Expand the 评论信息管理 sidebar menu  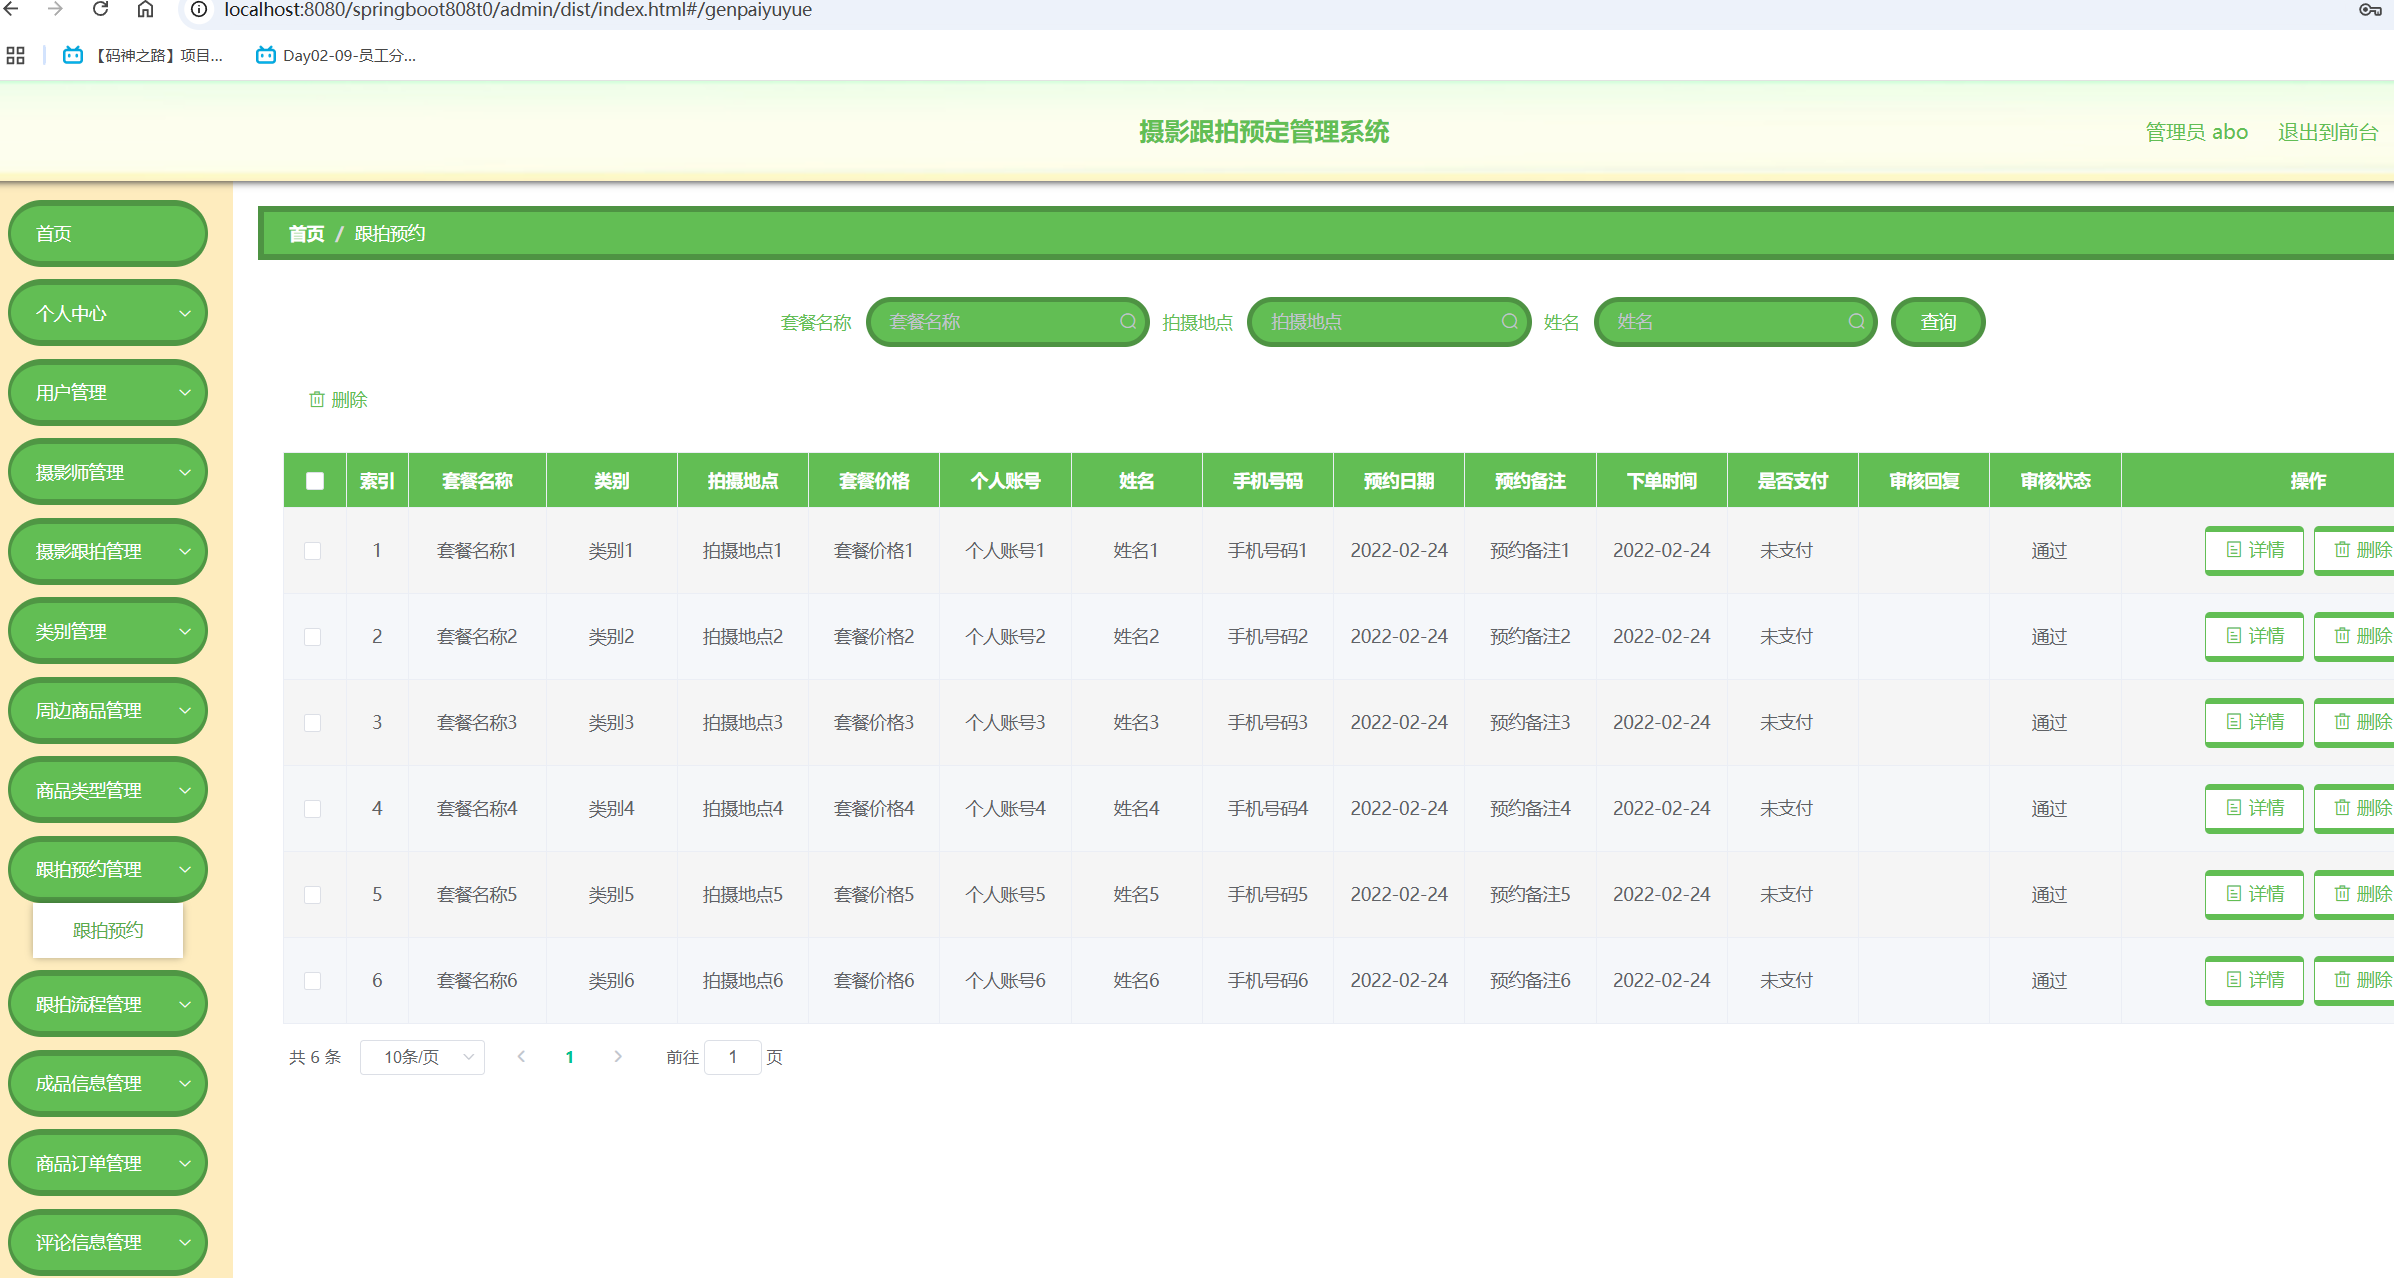(x=108, y=1242)
